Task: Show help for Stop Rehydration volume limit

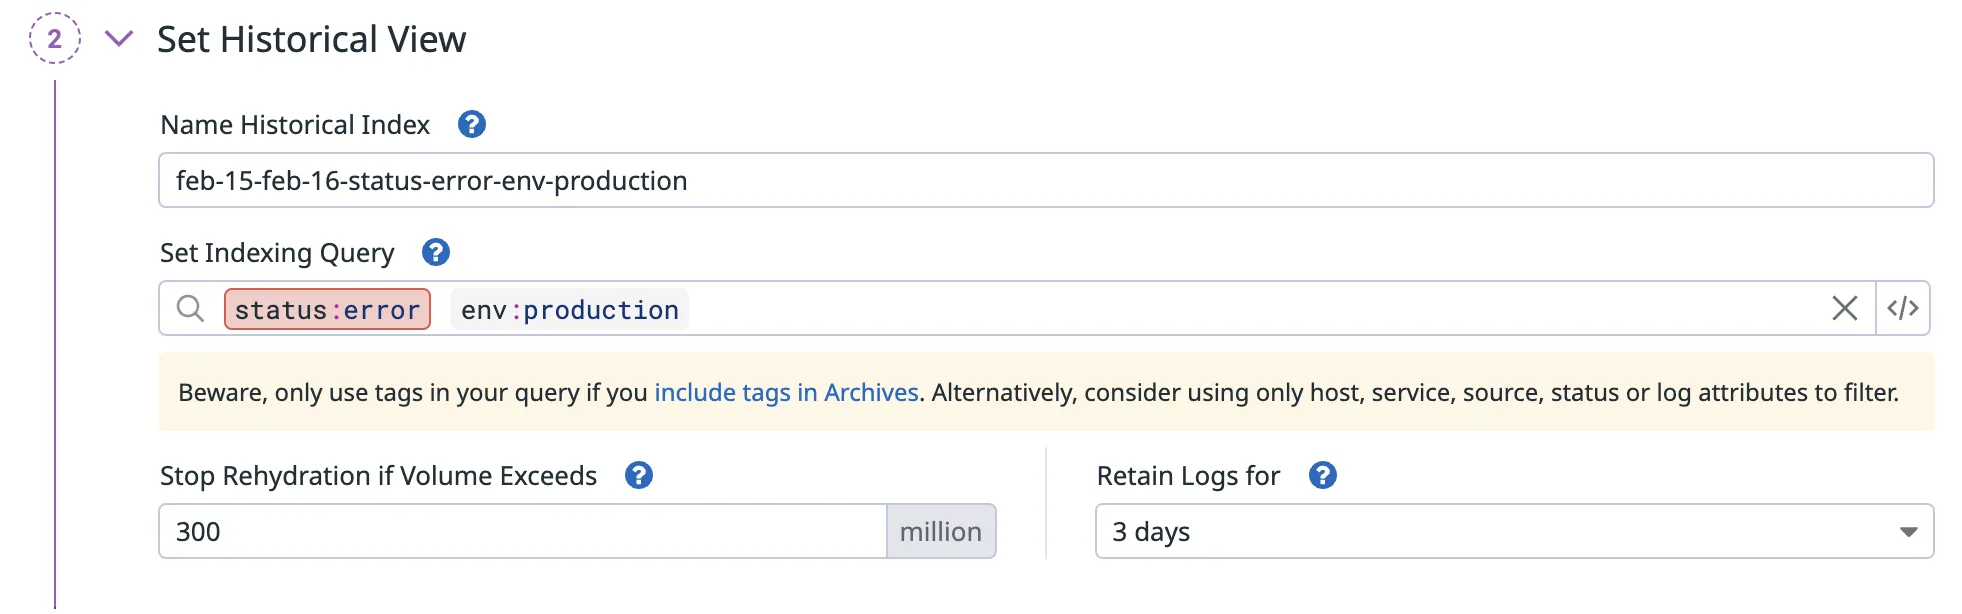Action: tap(638, 476)
